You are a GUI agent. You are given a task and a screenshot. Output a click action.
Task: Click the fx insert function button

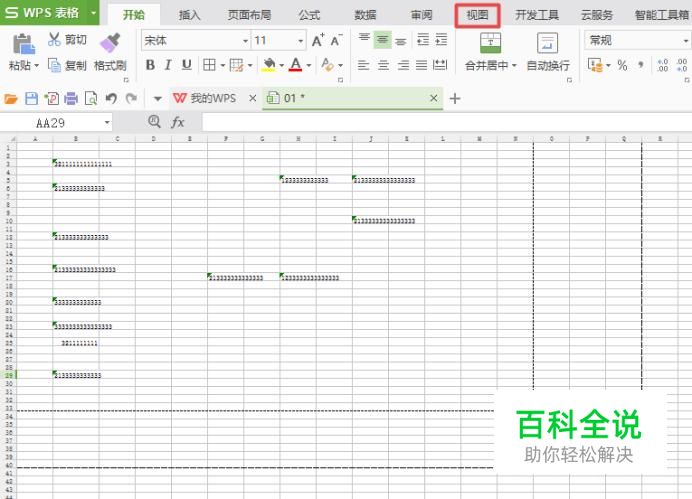pyautogui.click(x=177, y=122)
